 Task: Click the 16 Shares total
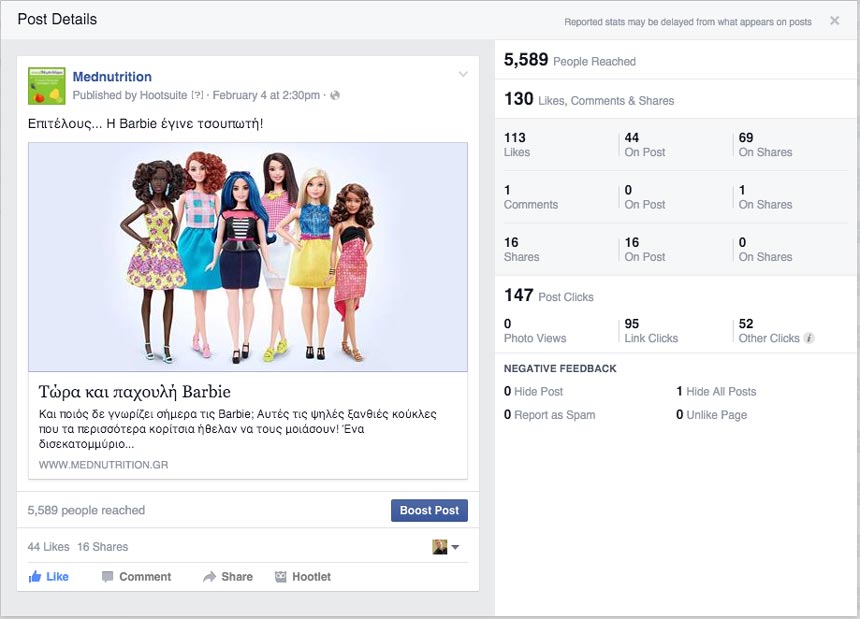[521, 249]
